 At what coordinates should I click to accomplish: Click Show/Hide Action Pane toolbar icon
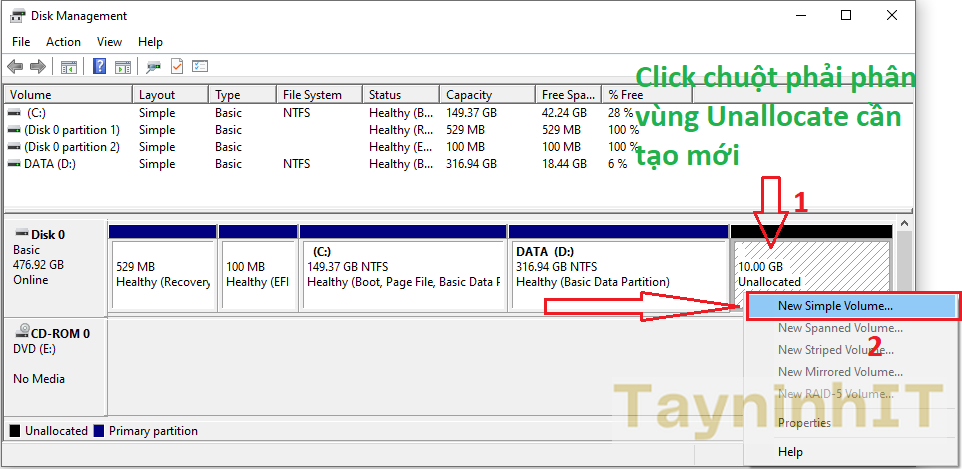point(122,67)
